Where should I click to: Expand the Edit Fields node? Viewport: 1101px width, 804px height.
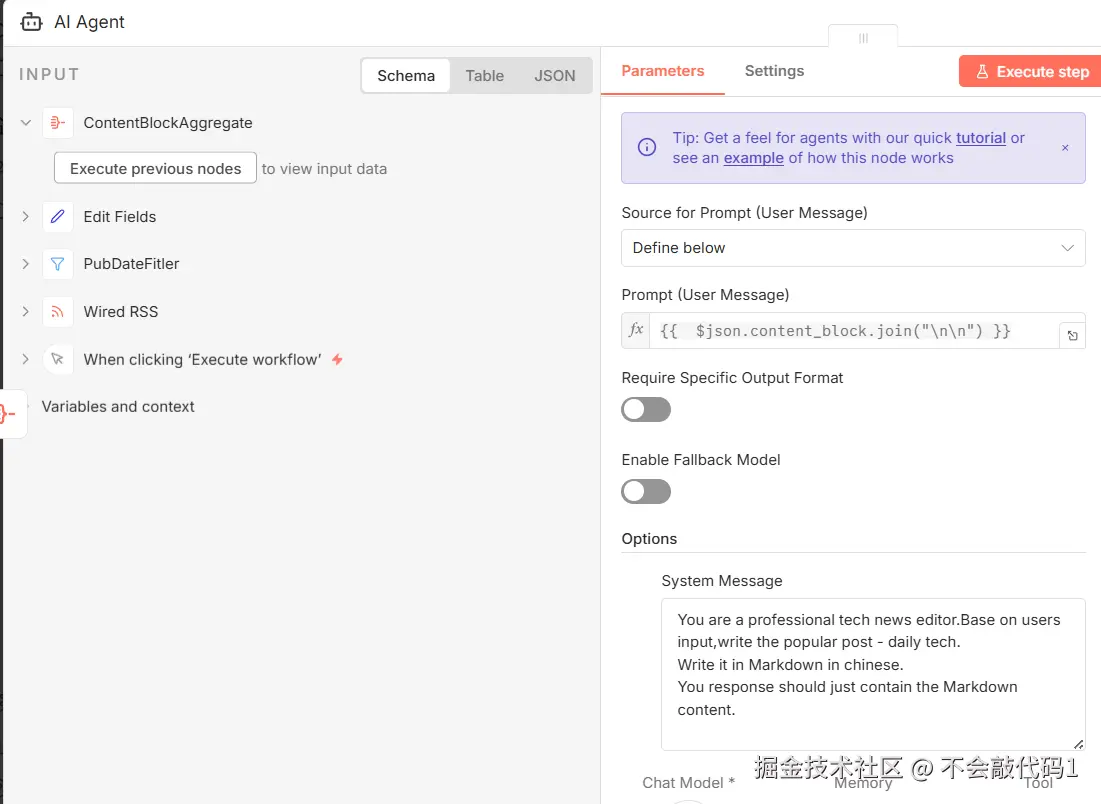click(x=26, y=216)
